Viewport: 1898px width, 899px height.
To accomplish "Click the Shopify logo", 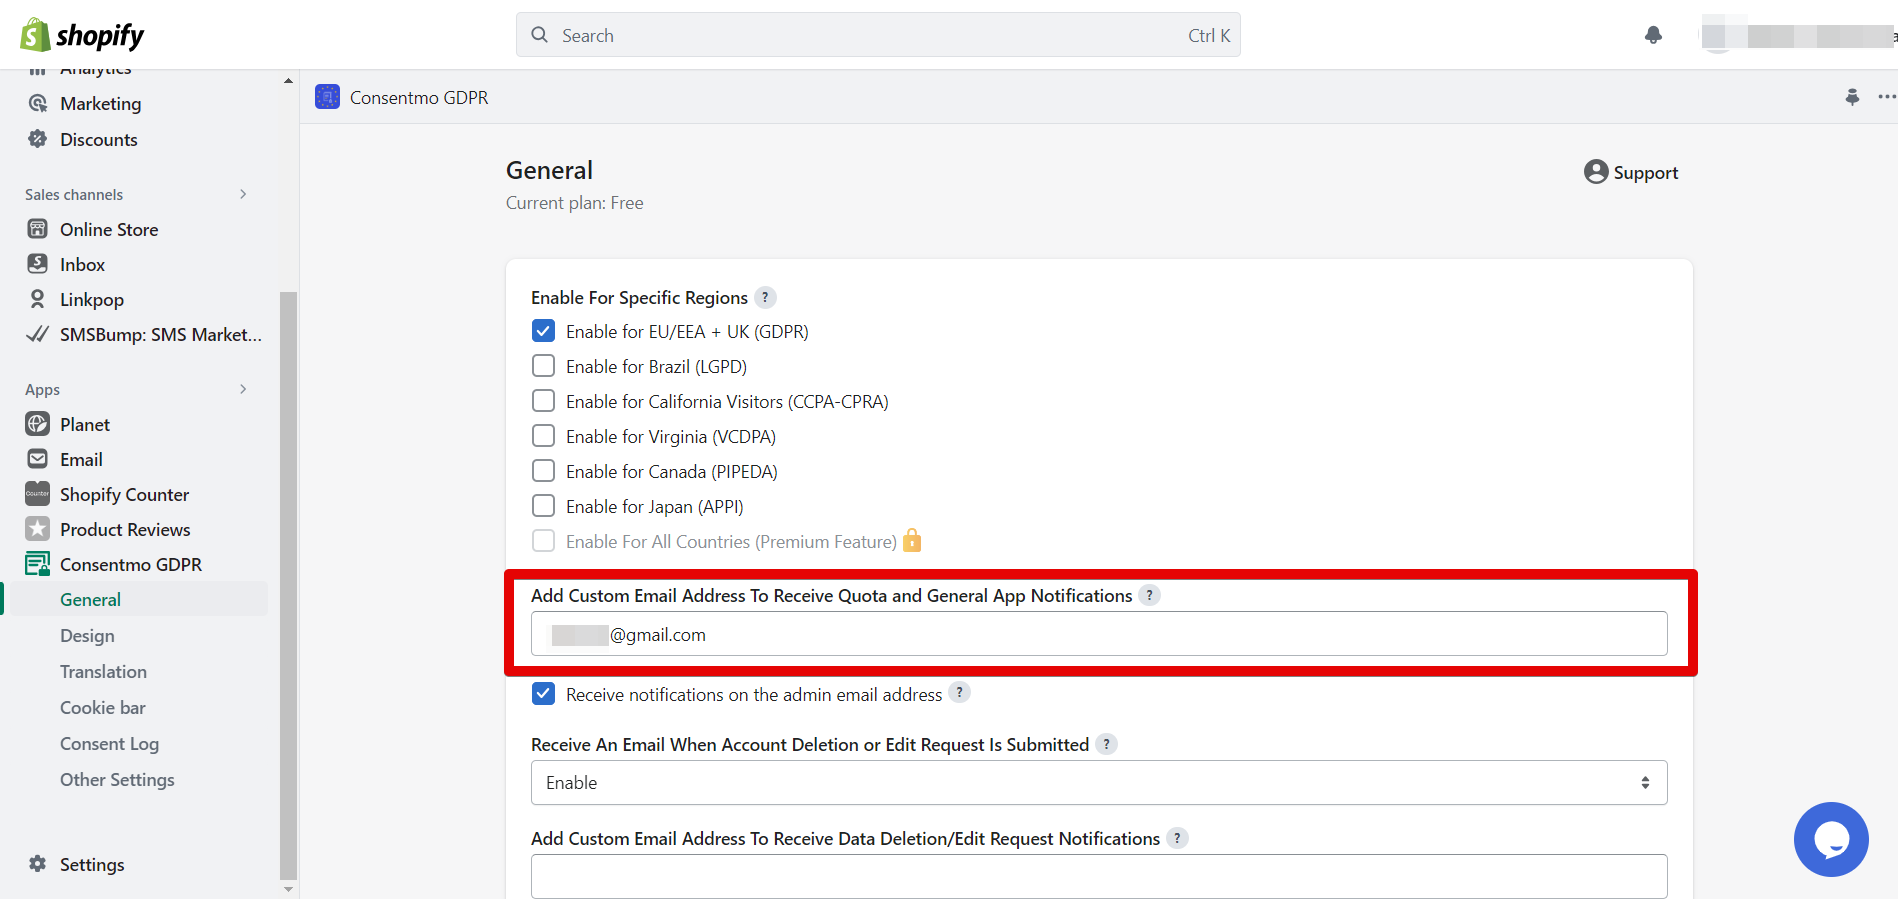I will click(x=82, y=35).
